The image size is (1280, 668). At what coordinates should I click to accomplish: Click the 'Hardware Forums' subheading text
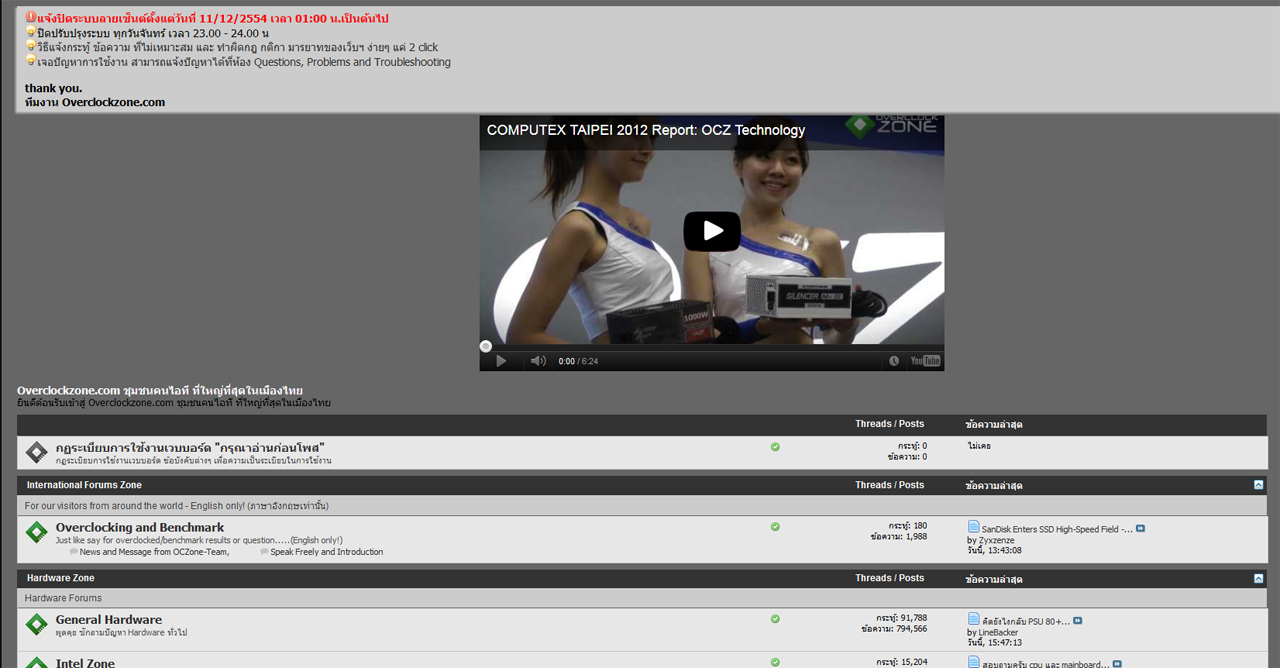point(63,598)
